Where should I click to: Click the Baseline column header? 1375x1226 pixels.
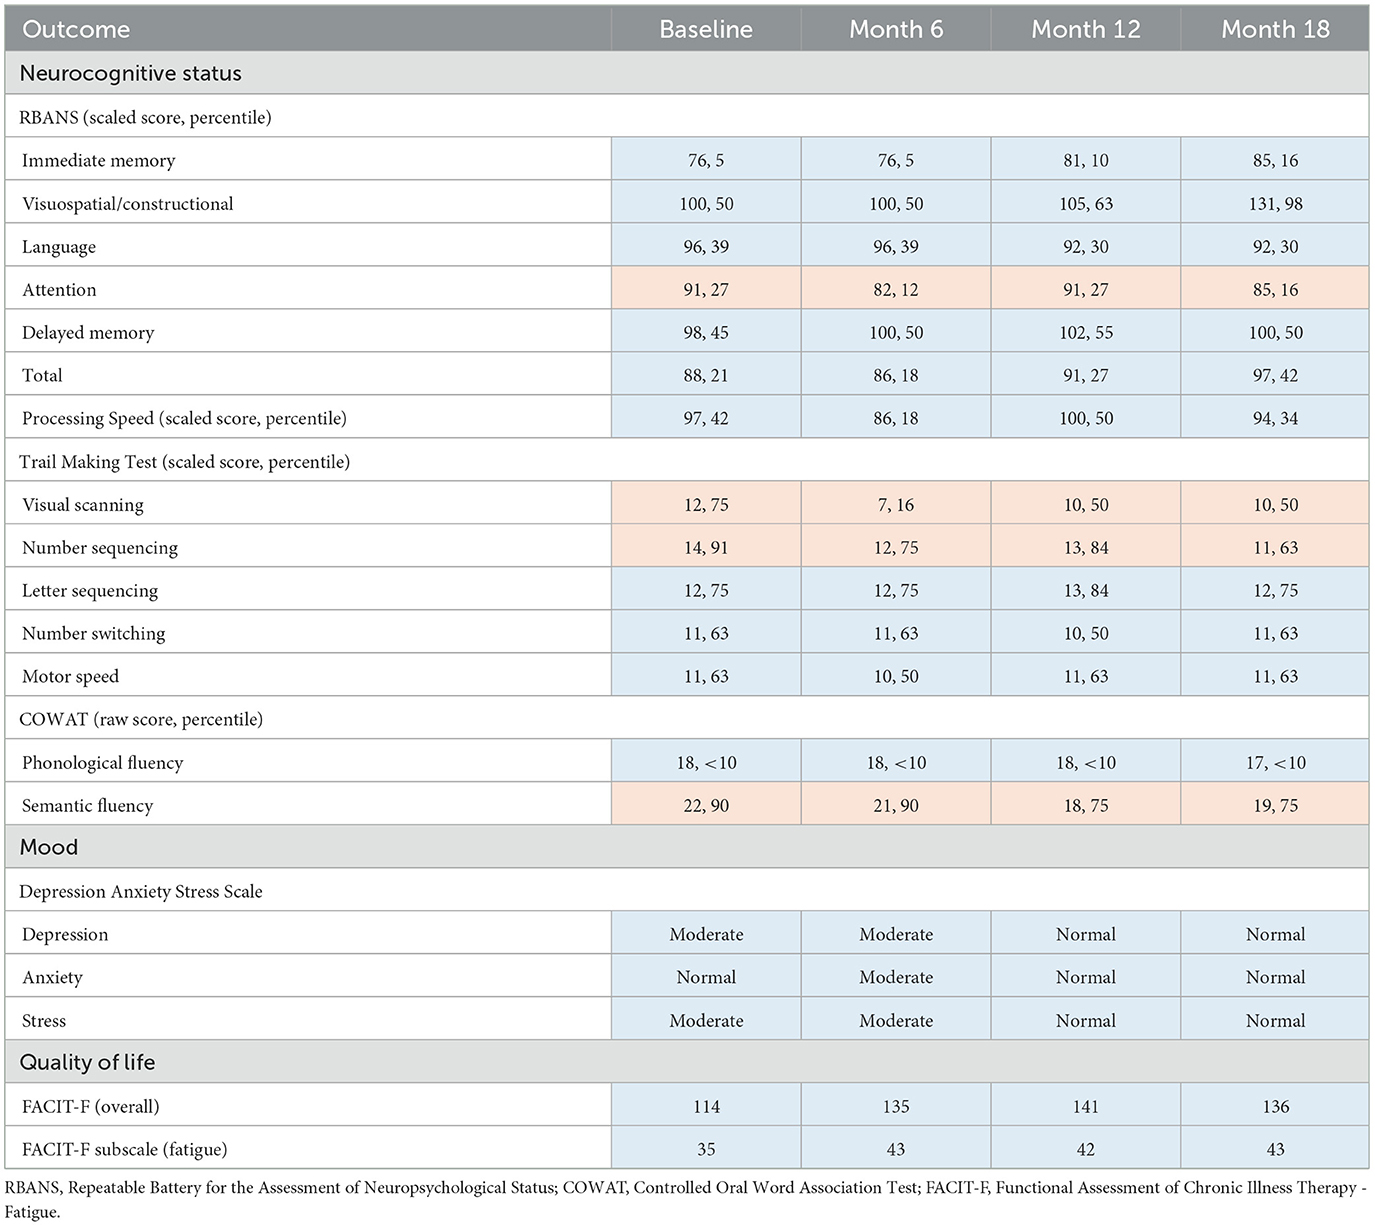pos(706,30)
